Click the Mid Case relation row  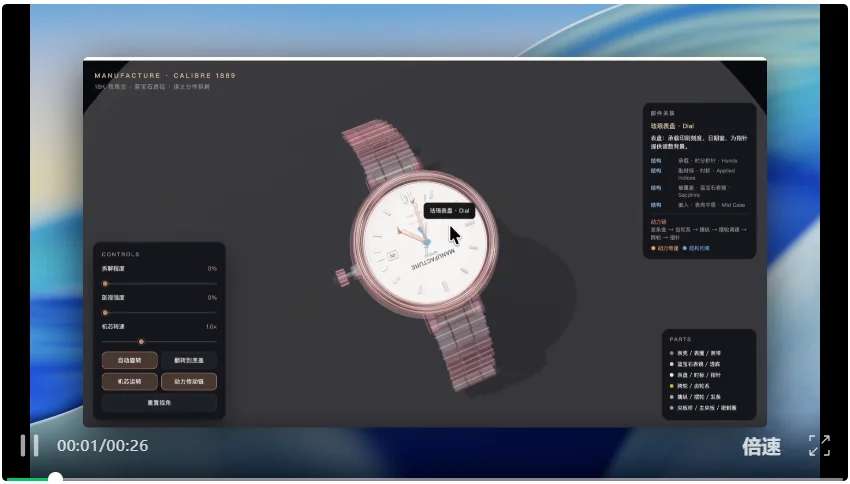pos(698,205)
